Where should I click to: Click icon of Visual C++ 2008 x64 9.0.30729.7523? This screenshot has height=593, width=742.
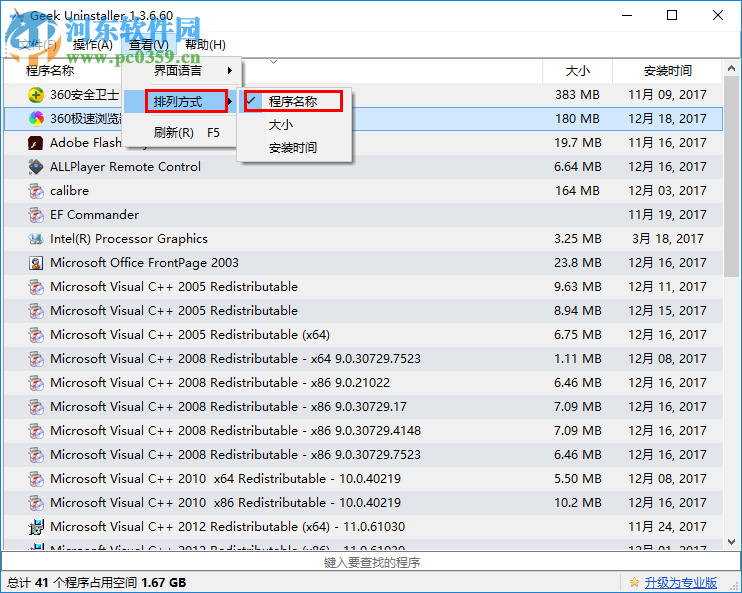[x=36, y=359]
